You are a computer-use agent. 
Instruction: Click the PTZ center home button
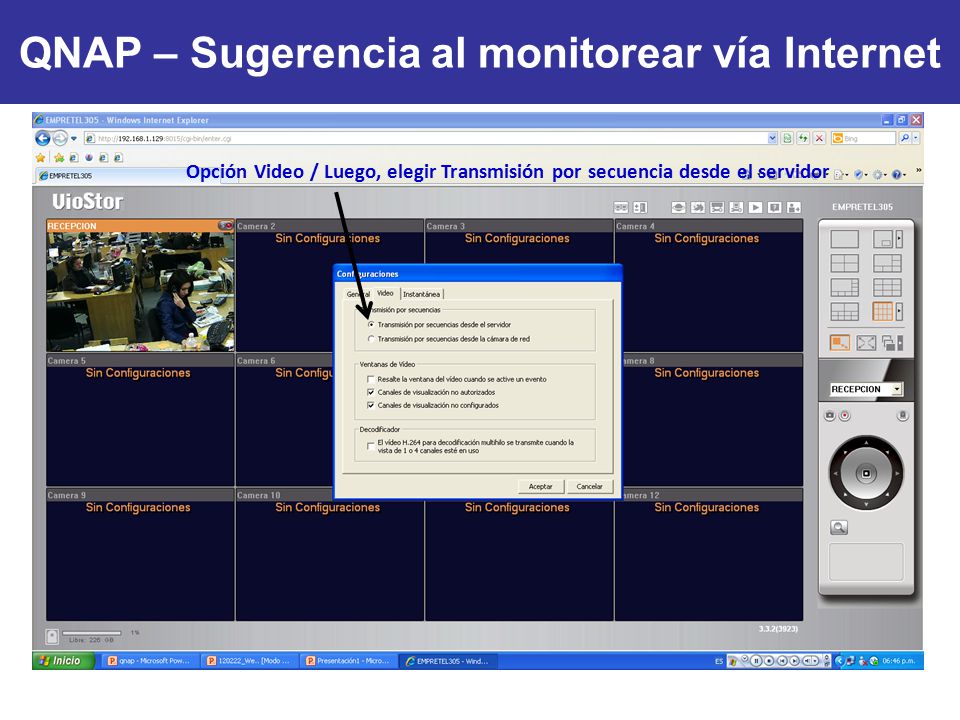[x=866, y=473]
